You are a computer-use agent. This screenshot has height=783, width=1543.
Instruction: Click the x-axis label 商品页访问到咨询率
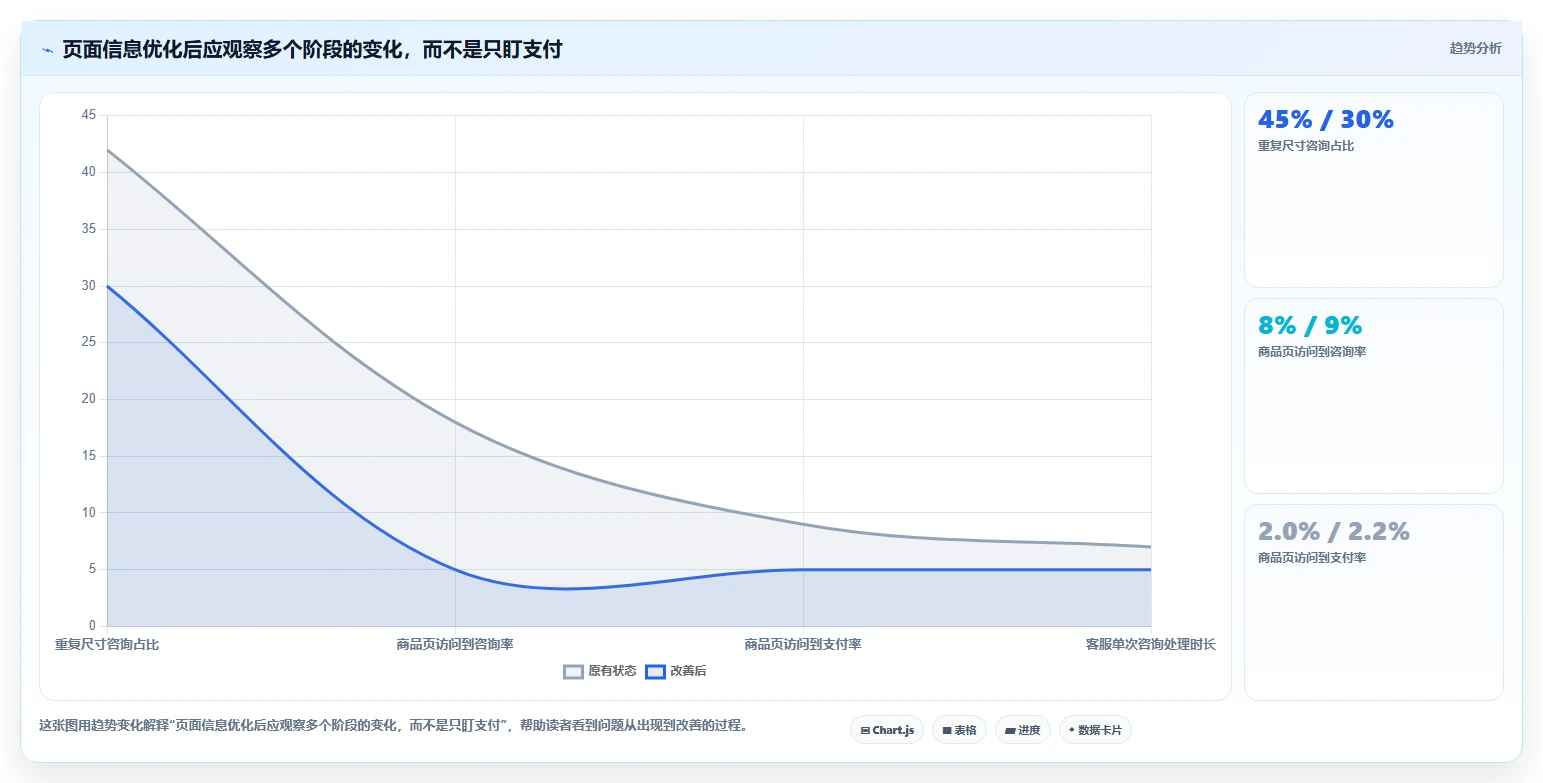[455, 644]
